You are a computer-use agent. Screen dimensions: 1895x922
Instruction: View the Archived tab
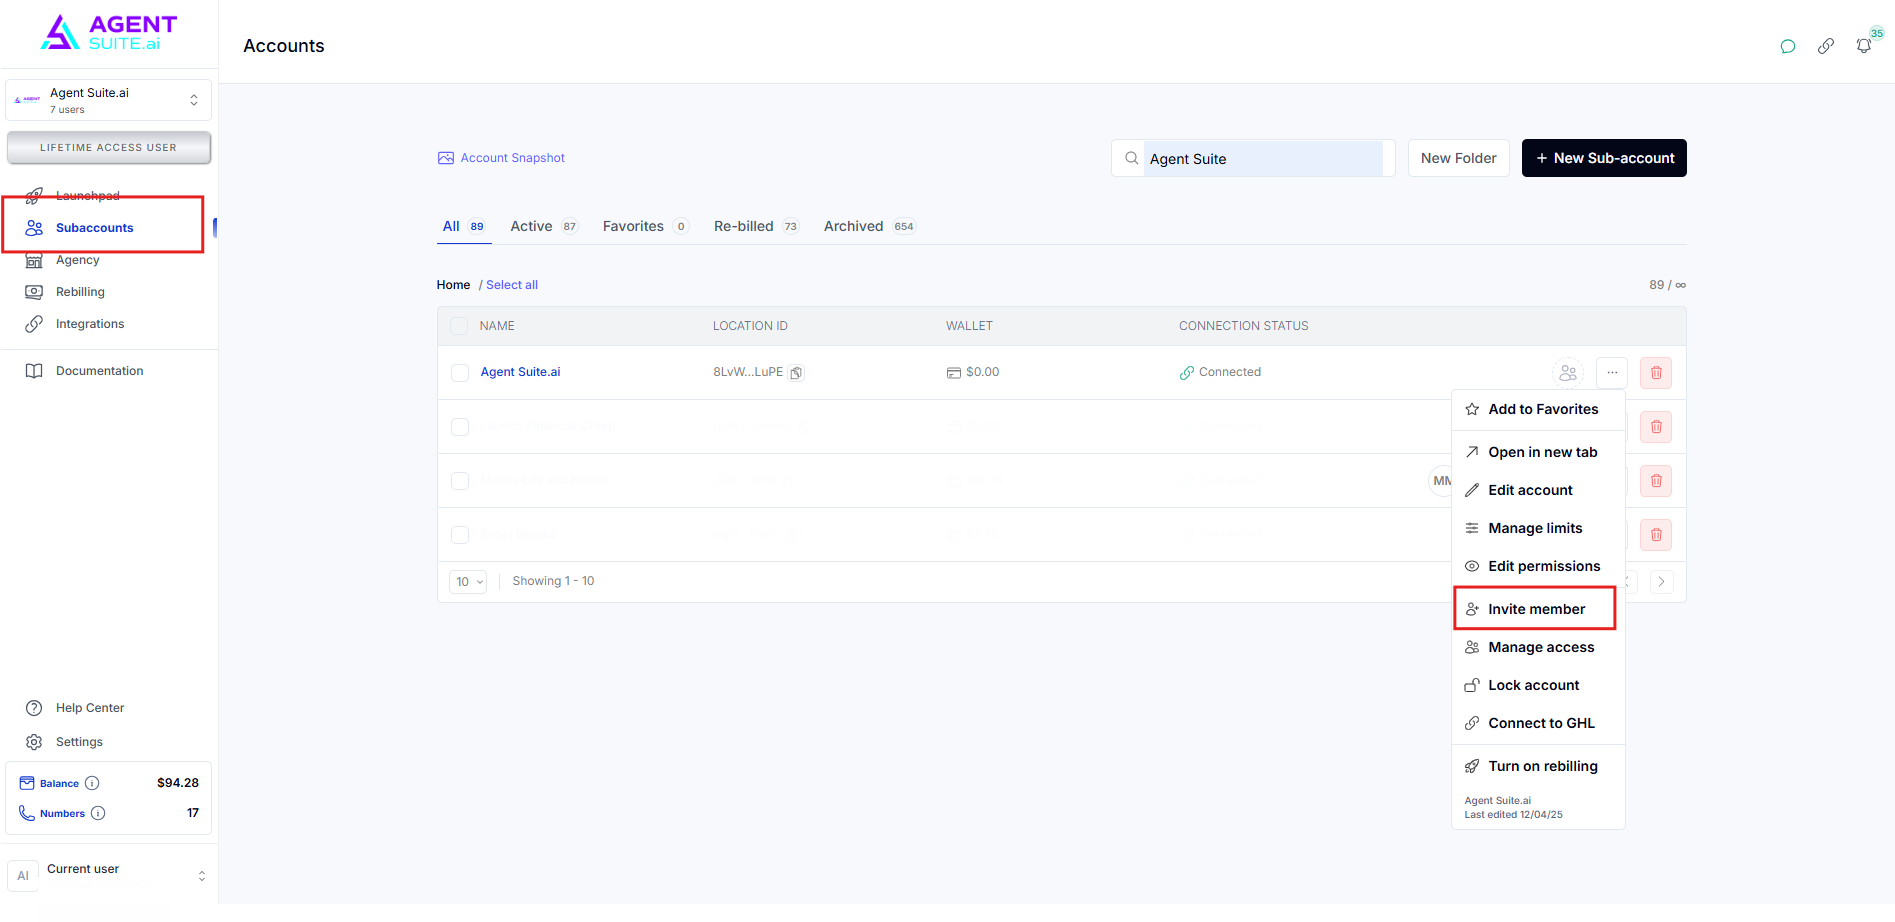[869, 227]
